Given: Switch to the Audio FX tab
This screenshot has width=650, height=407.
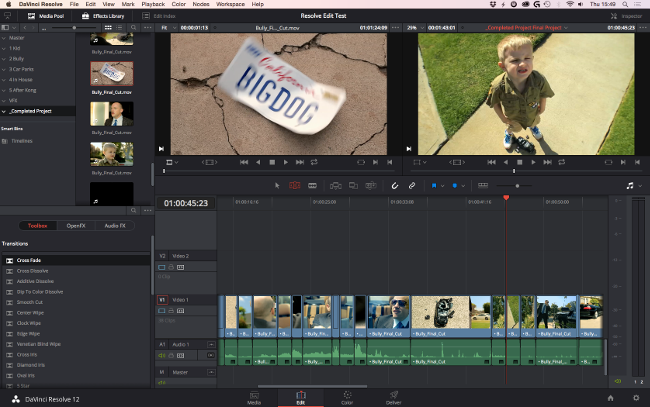Looking at the screenshot, I should coord(115,226).
